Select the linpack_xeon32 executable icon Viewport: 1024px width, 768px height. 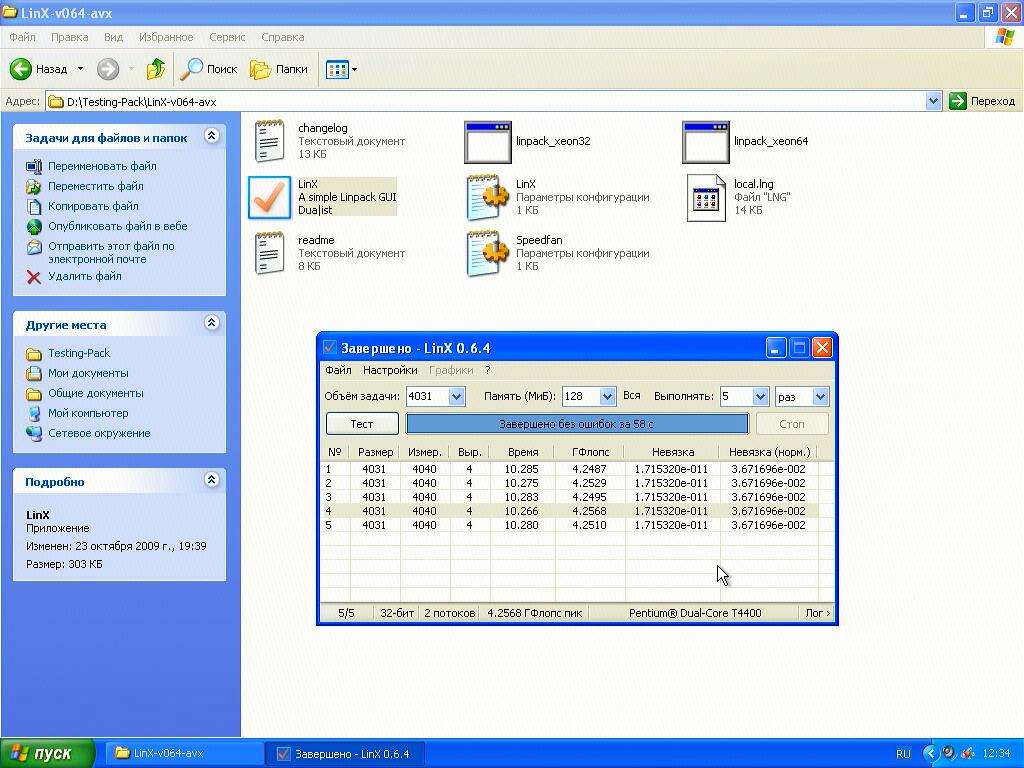click(x=488, y=142)
